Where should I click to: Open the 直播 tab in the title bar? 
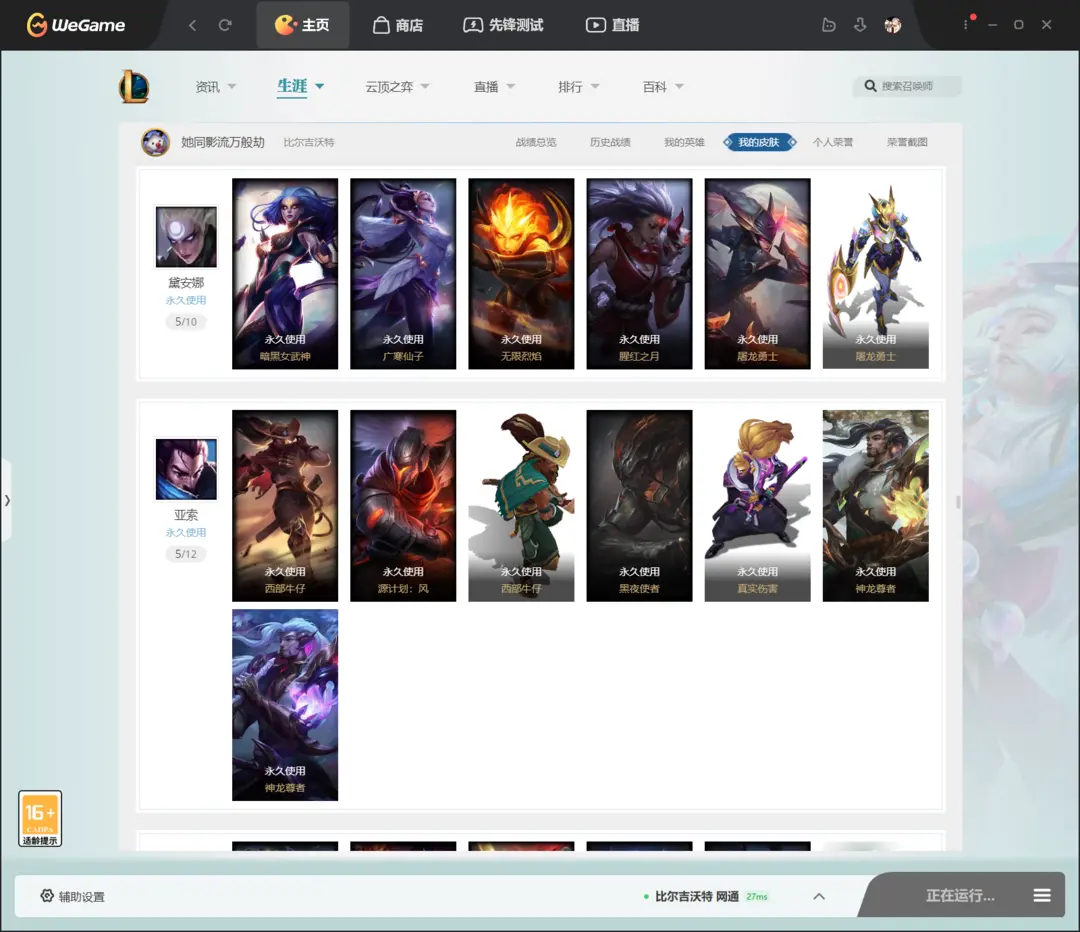click(612, 25)
